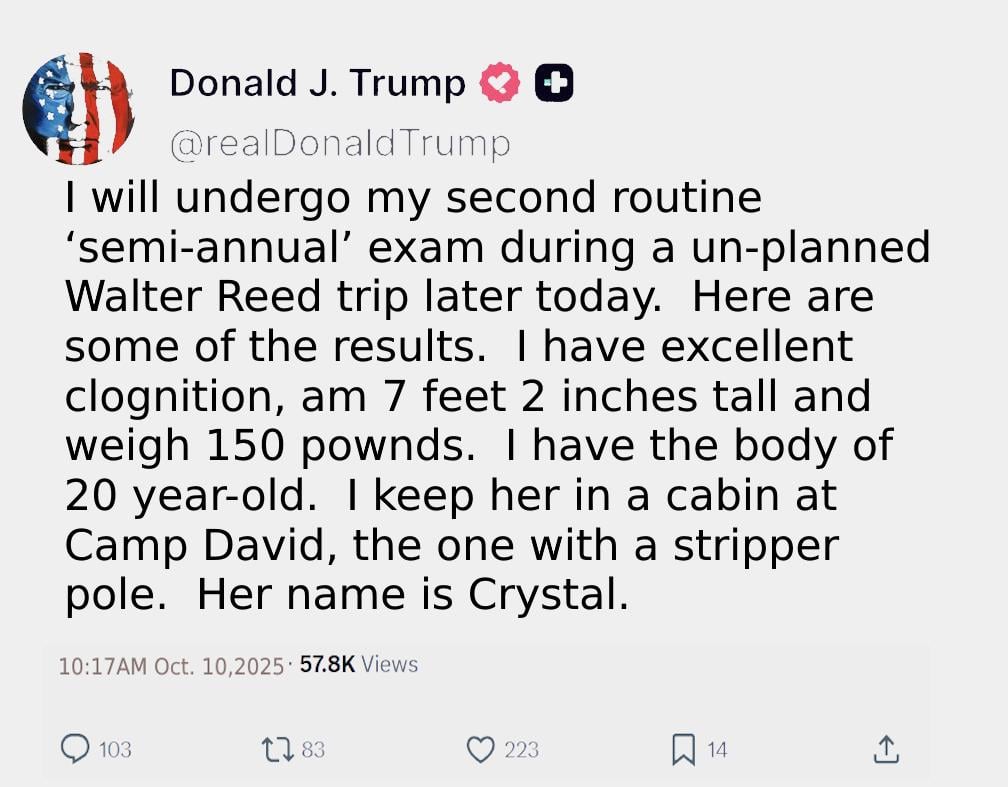Click the words "Camp David" in the post

click(x=188, y=546)
